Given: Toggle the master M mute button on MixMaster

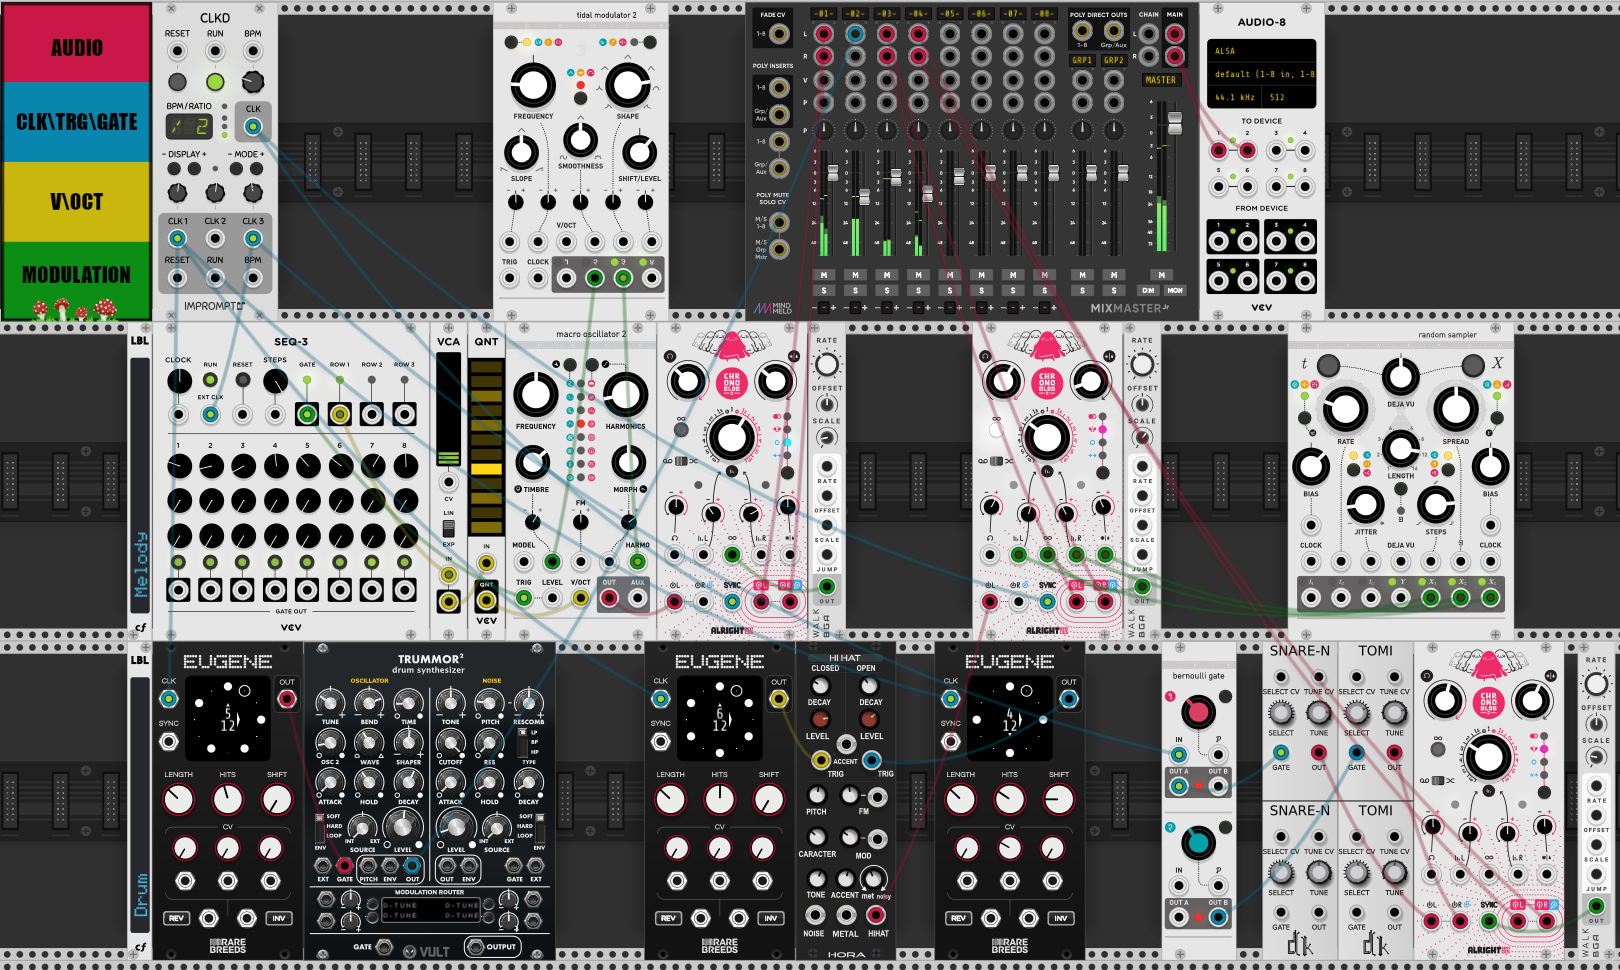Looking at the screenshot, I should click(1161, 275).
